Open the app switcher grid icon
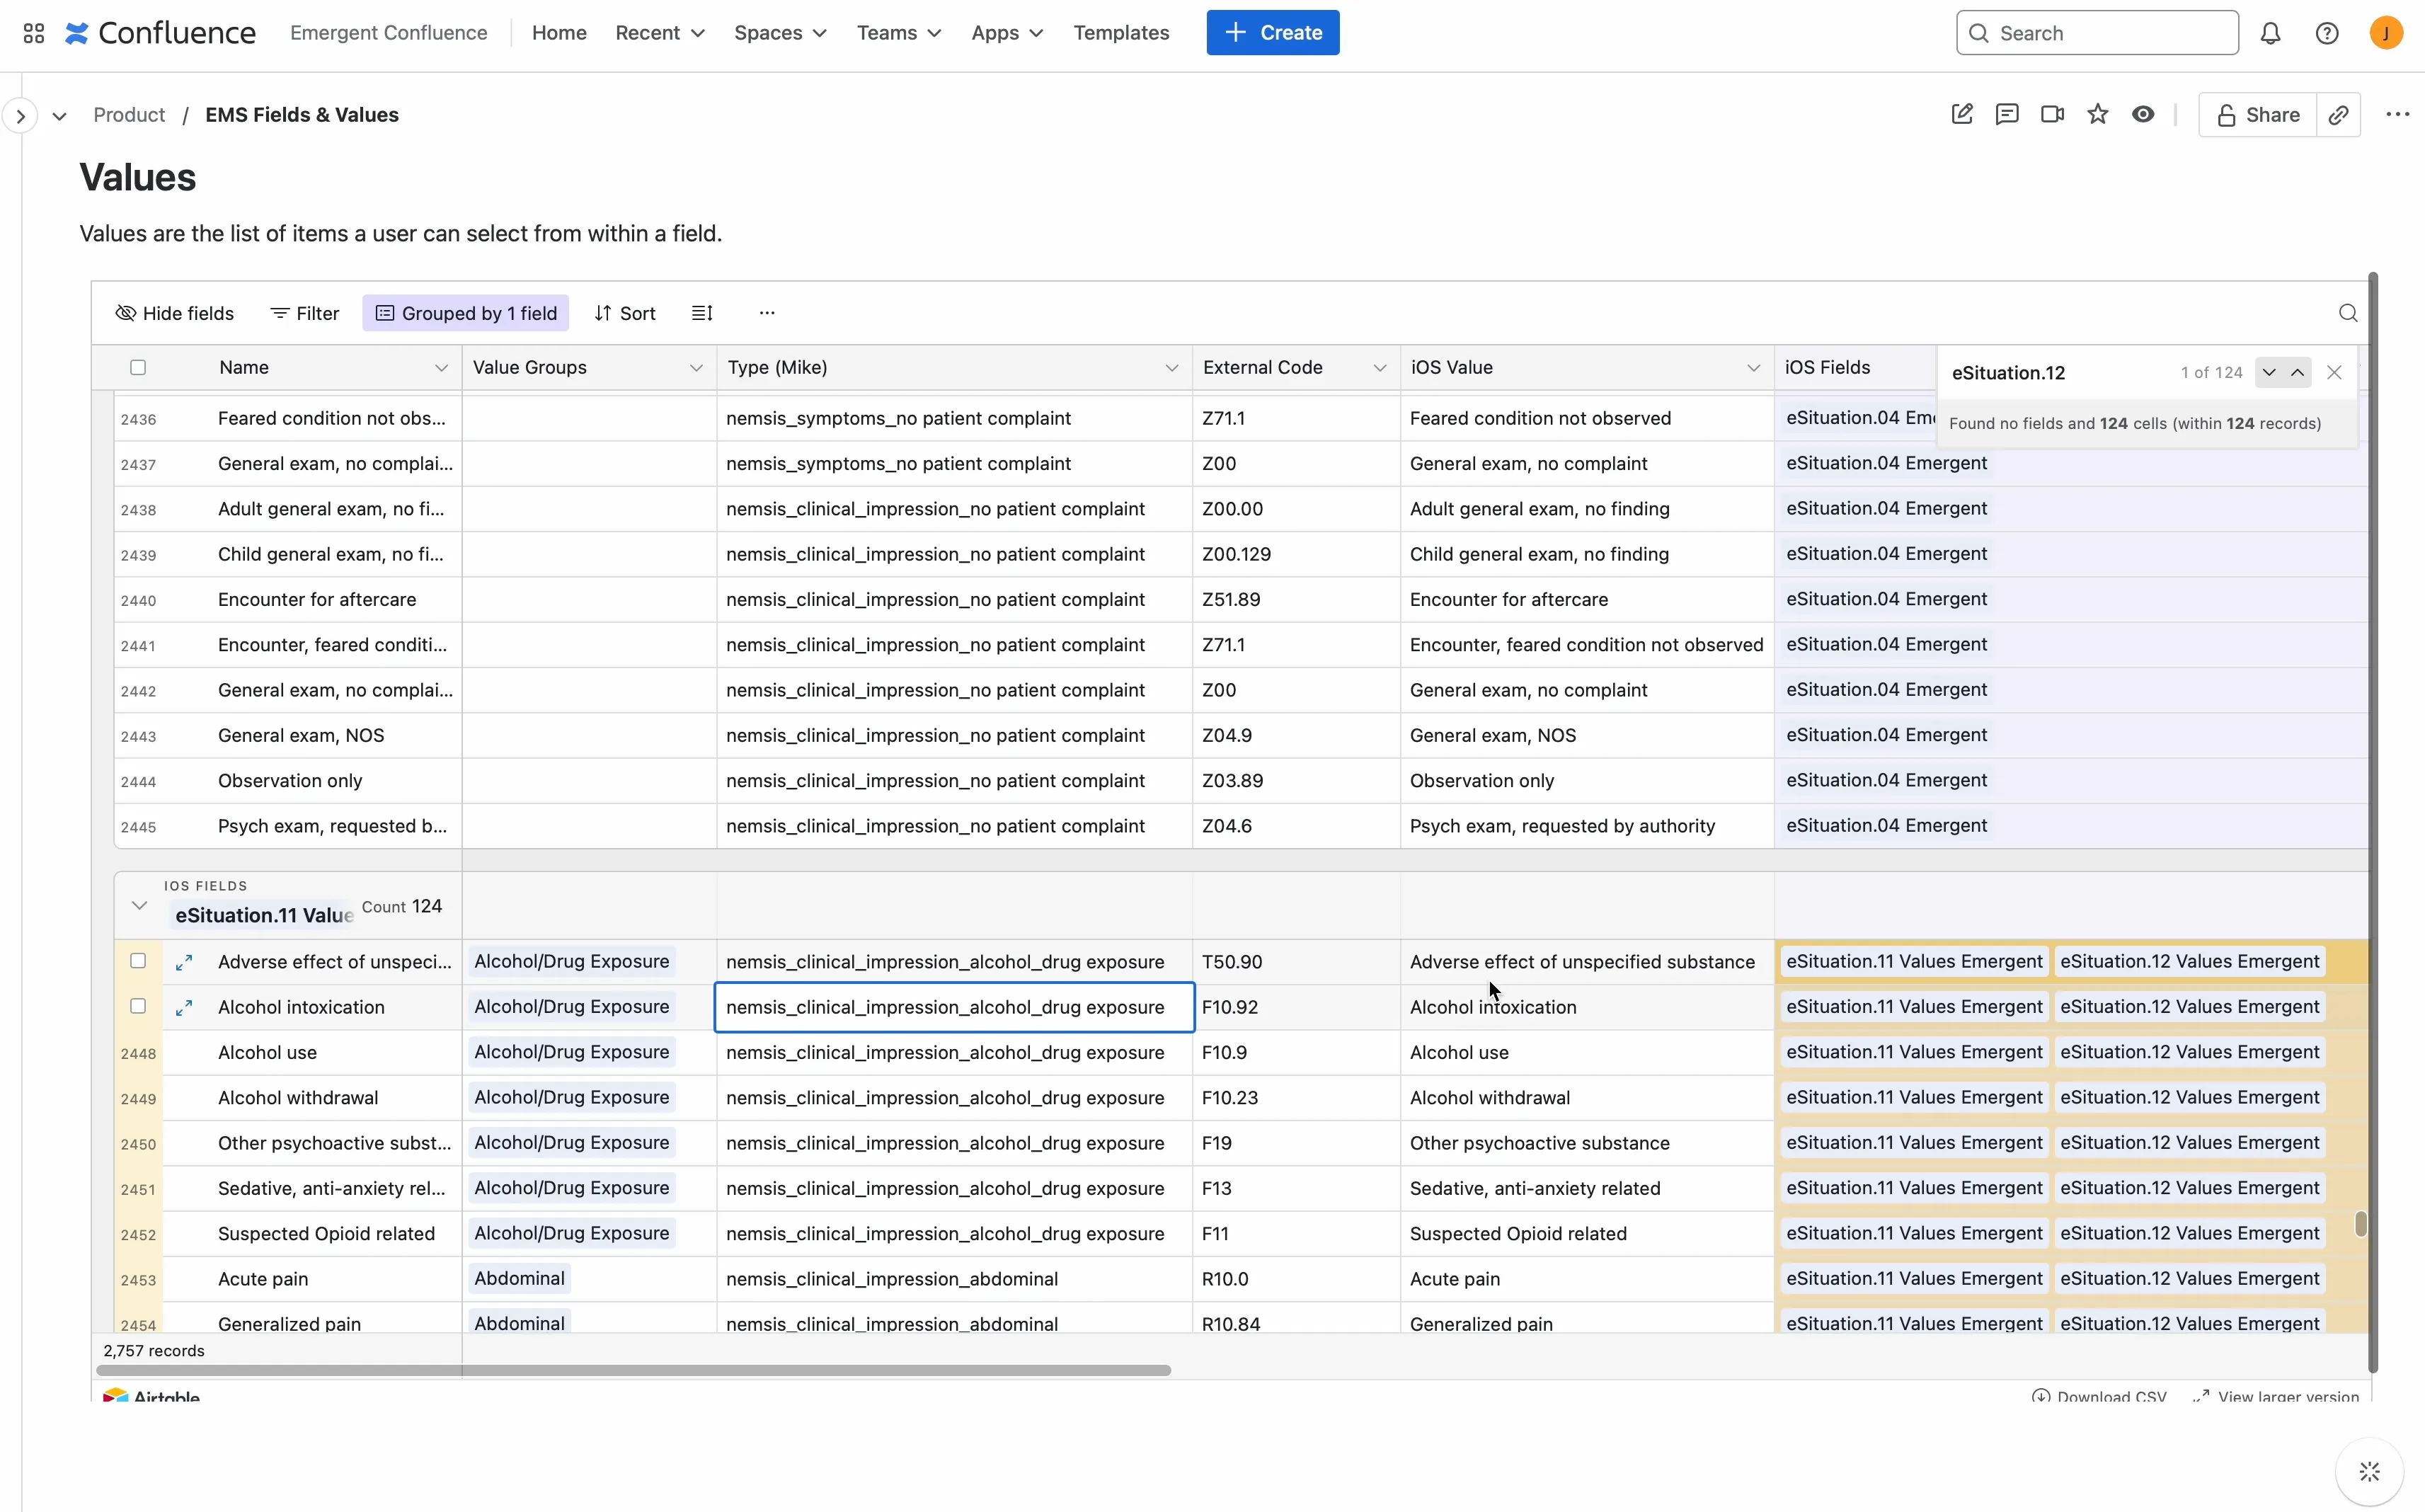This screenshot has width=2425, height=1512. coord(33,33)
